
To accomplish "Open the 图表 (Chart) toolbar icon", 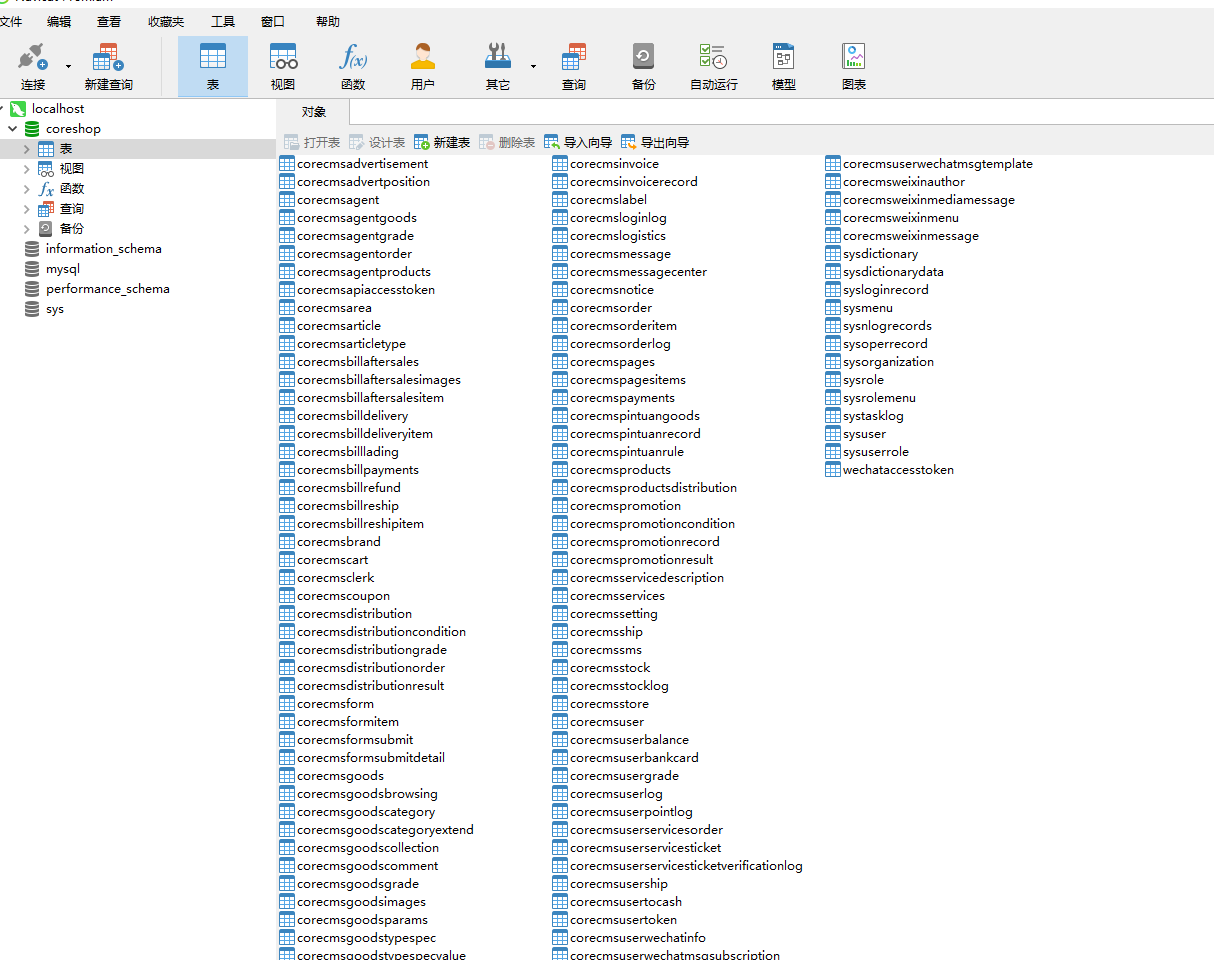I will coord(853,66).
